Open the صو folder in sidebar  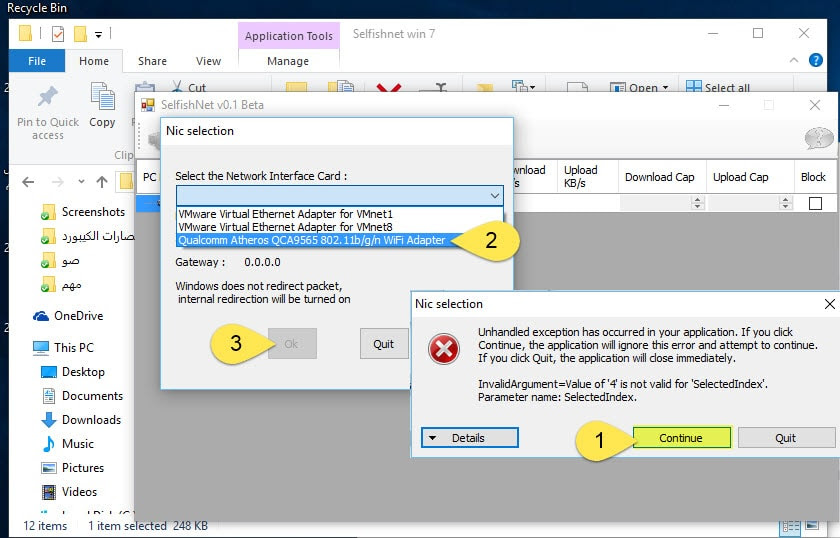point(61,261)
